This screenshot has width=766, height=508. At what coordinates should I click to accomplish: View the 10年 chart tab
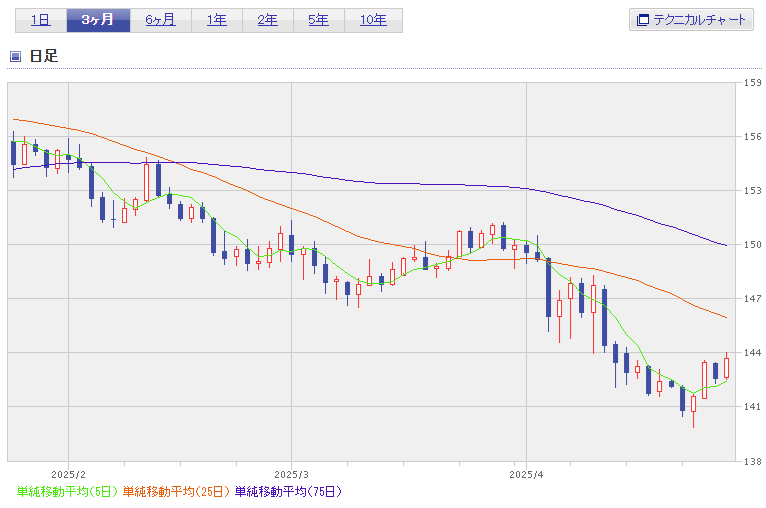373,20
